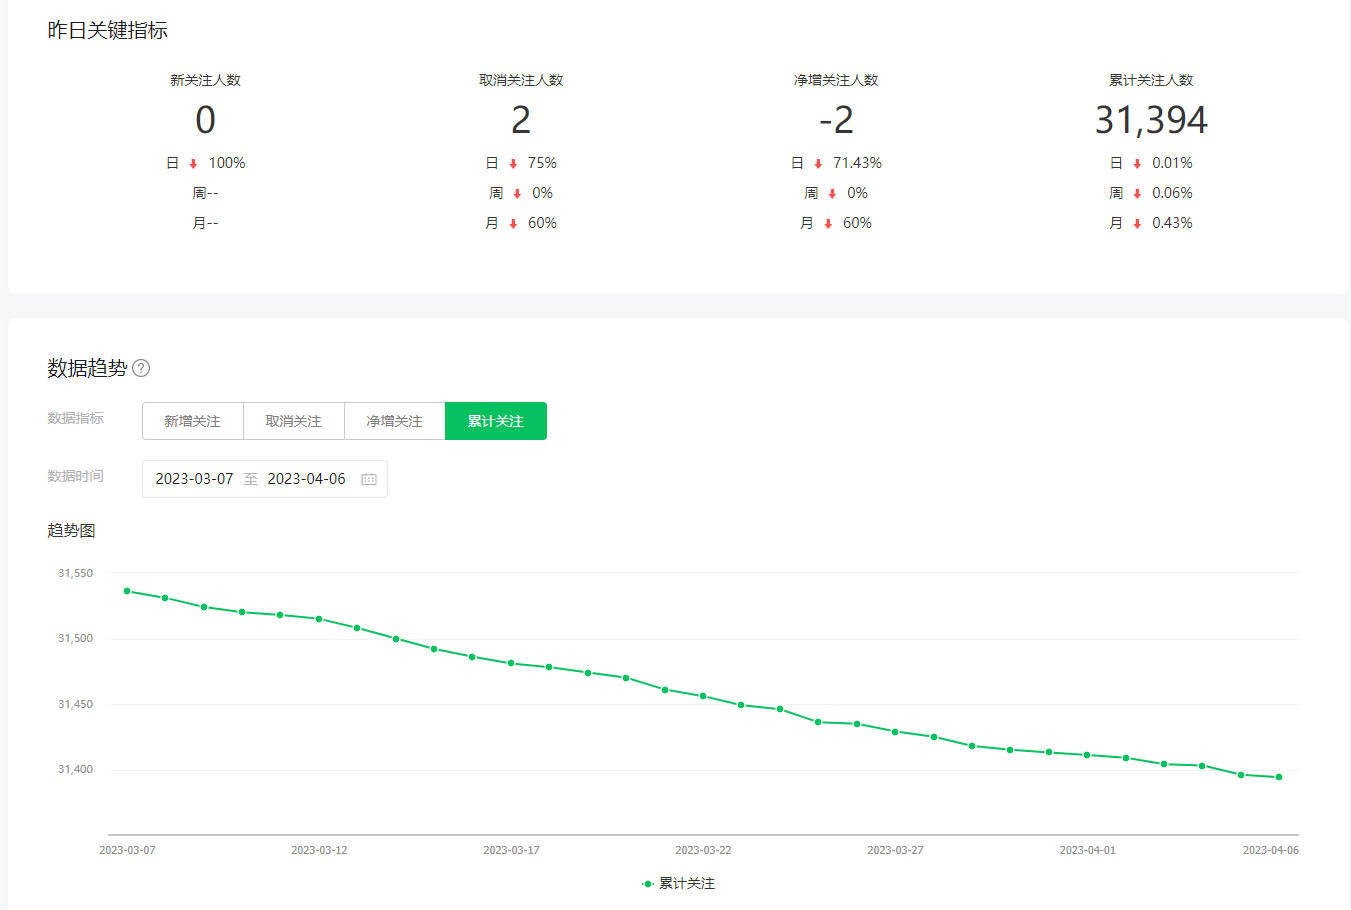Click the 31,500 y-axis label

point(75,638)
